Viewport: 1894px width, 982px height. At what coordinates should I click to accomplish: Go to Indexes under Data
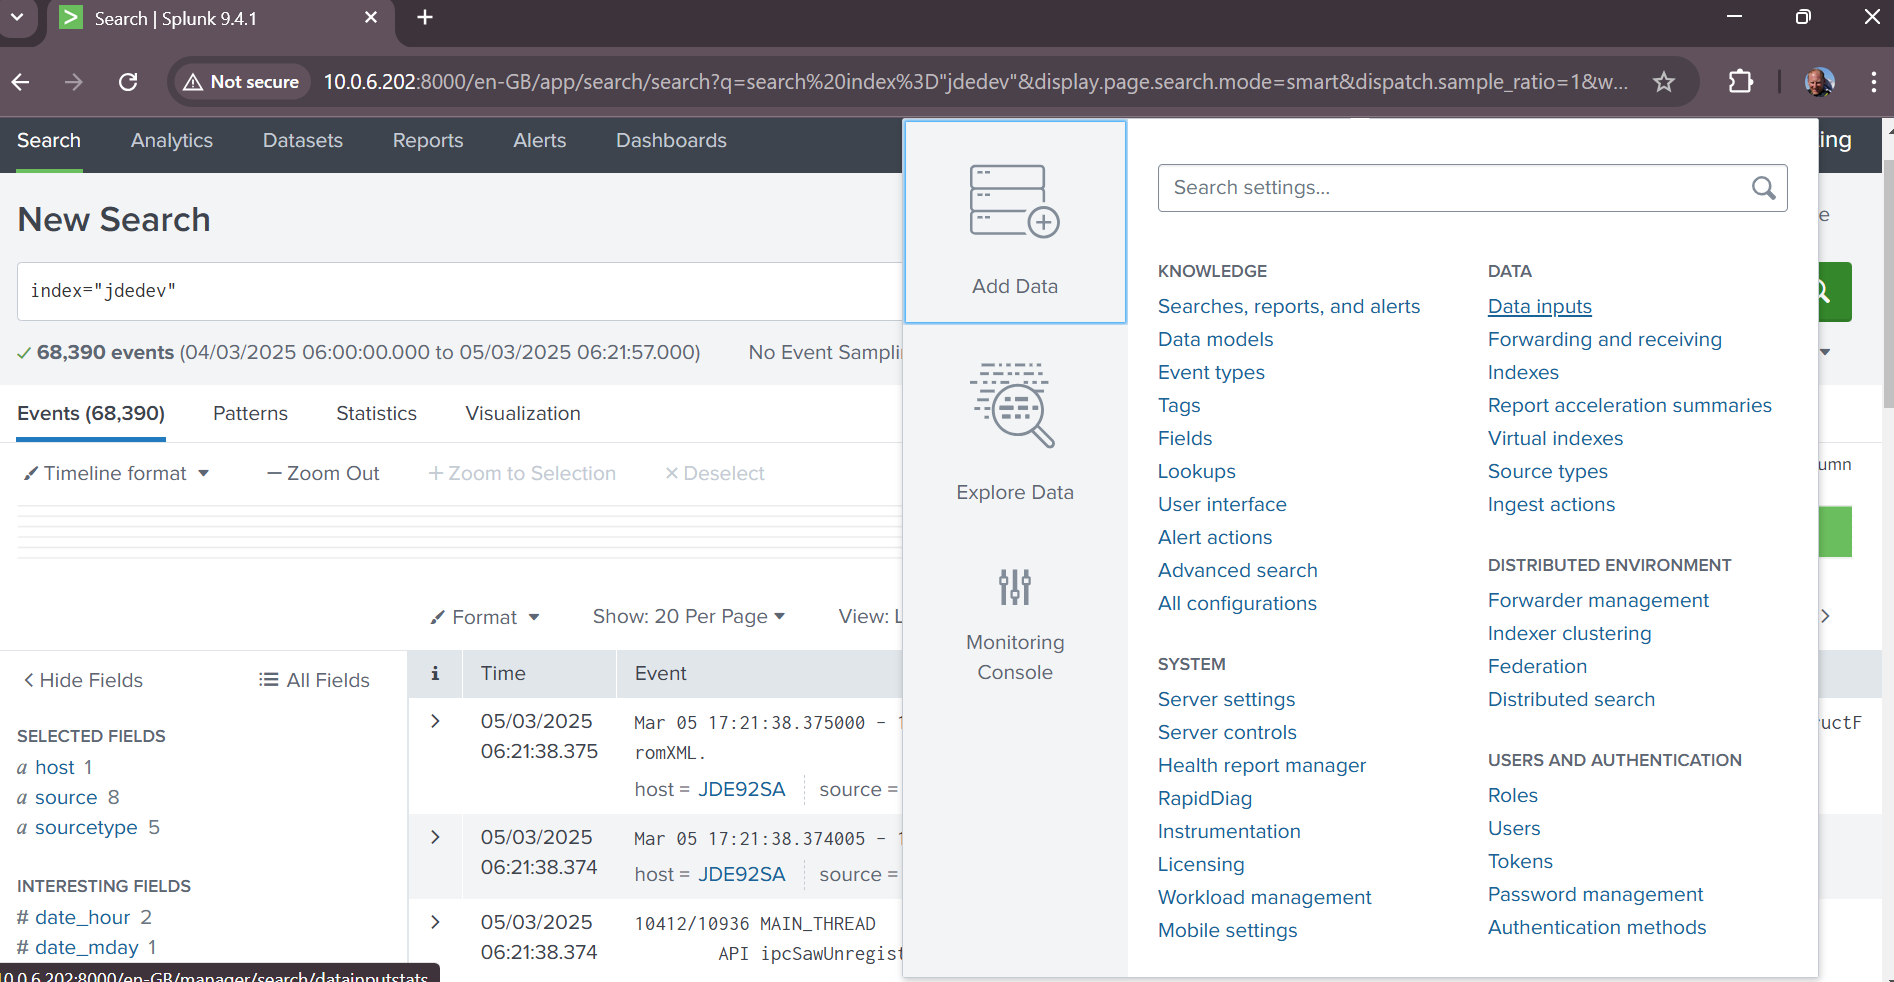pos(1522,373)
